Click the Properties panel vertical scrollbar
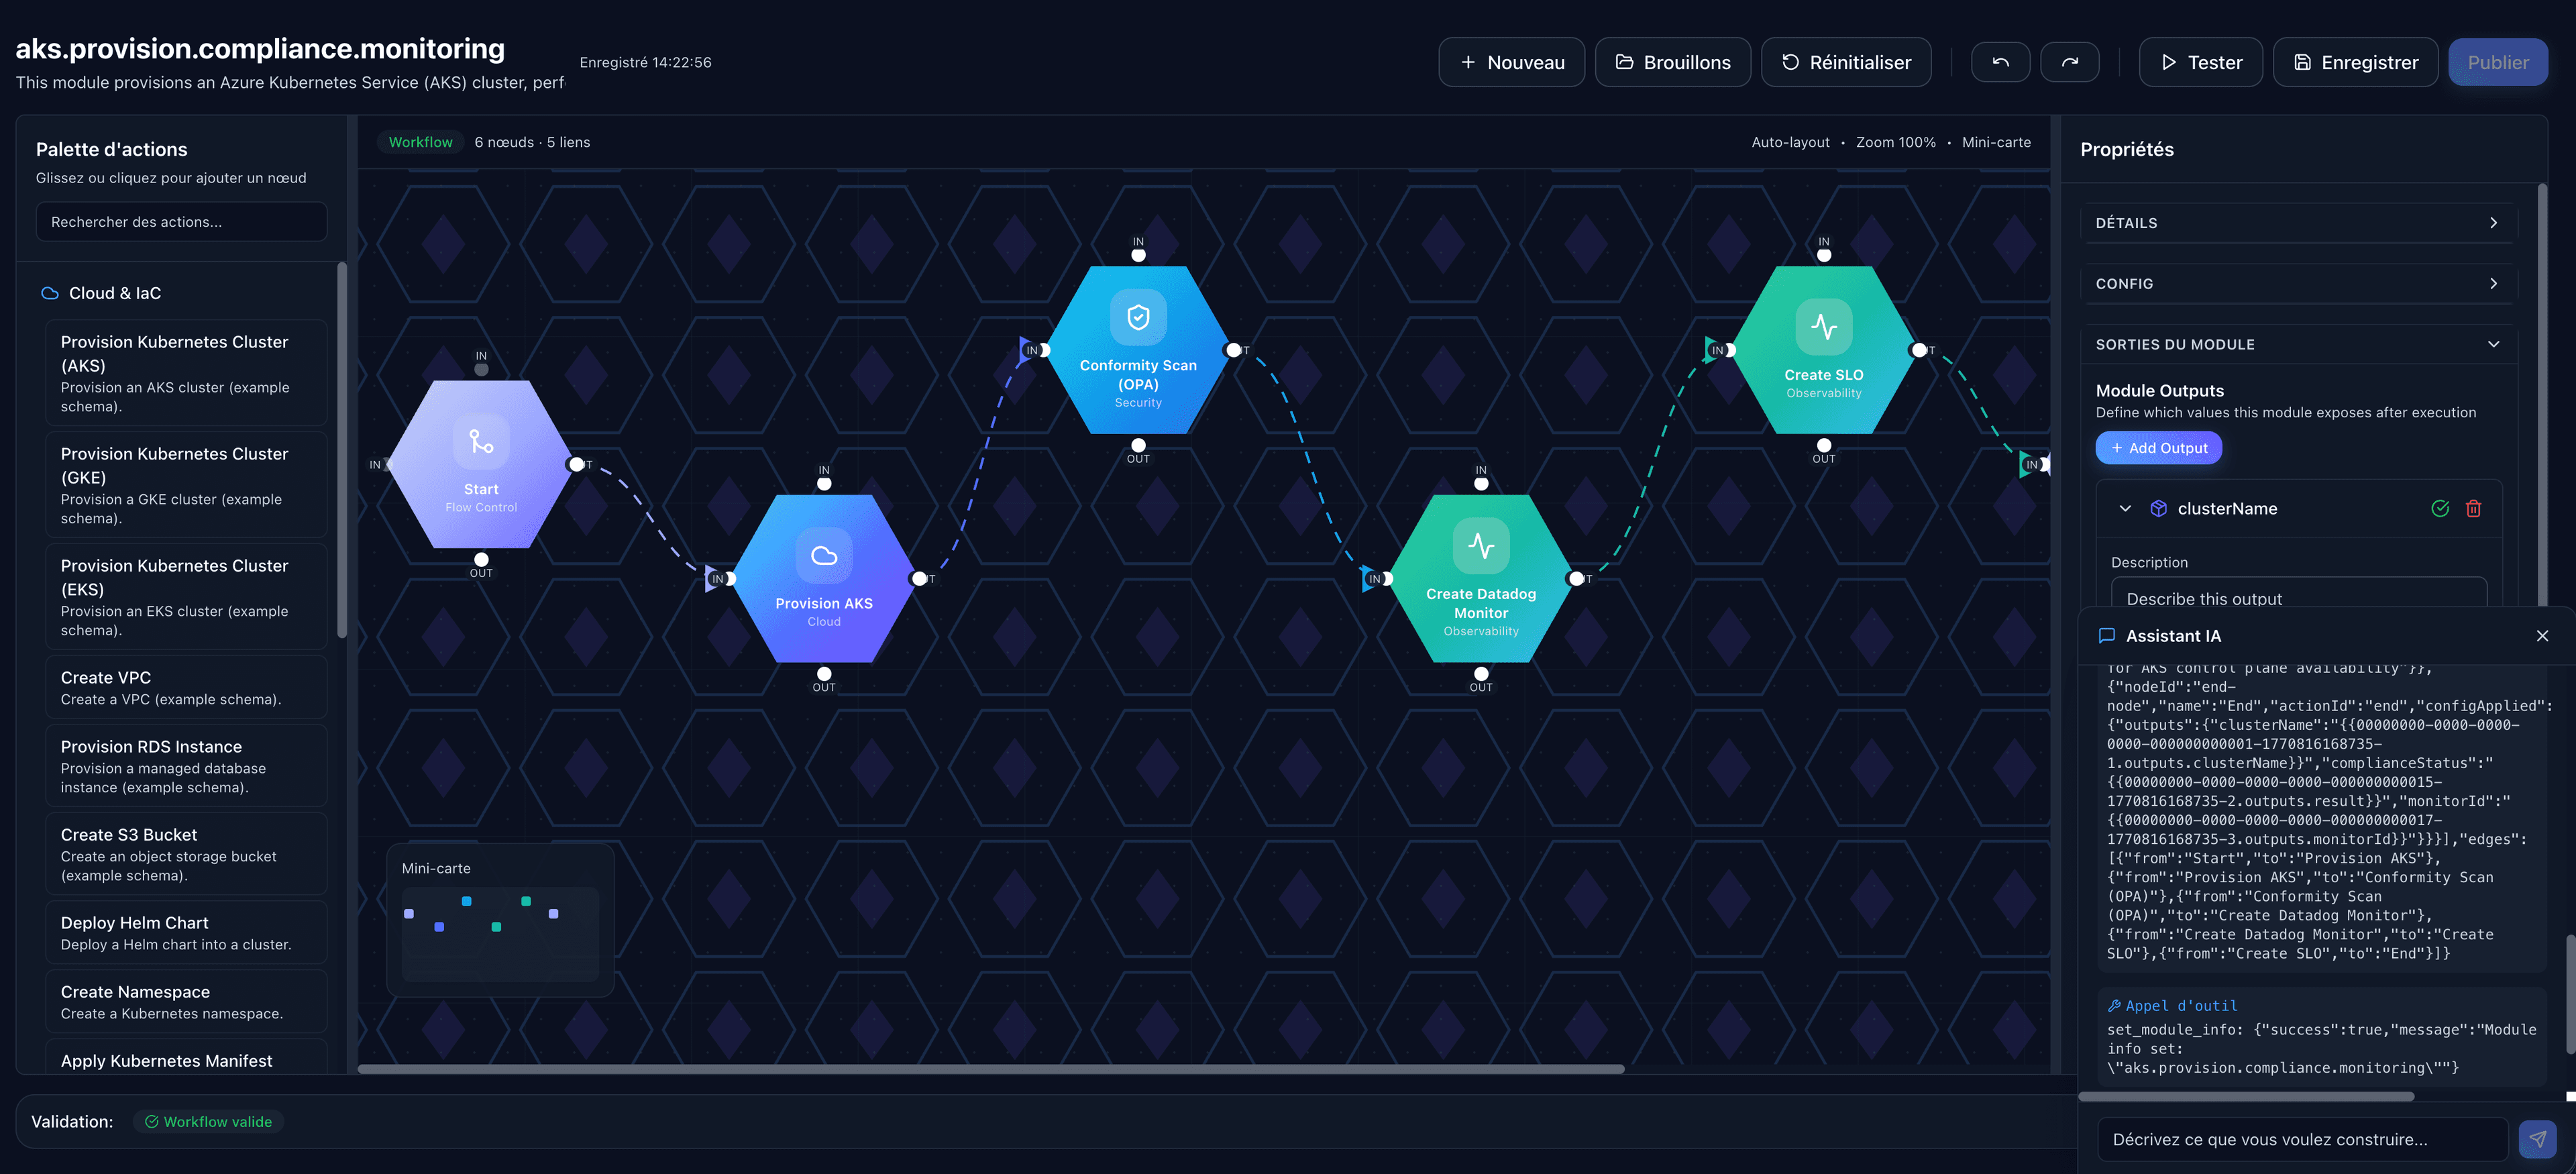The image size is (2576, 1174). tap(2543, 395)
